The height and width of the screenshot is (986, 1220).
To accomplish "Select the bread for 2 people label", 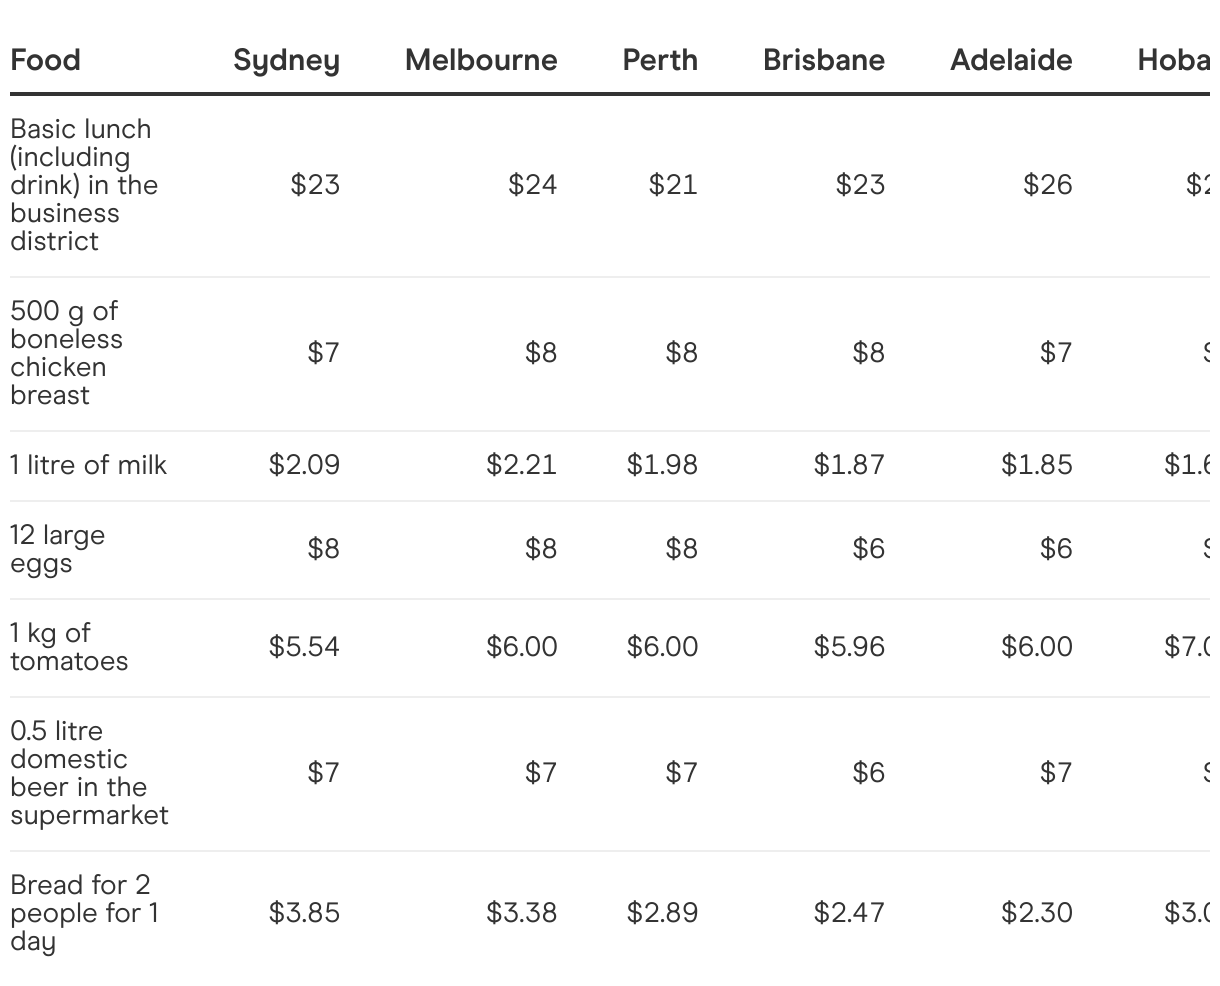I will [x=83, y=913].
